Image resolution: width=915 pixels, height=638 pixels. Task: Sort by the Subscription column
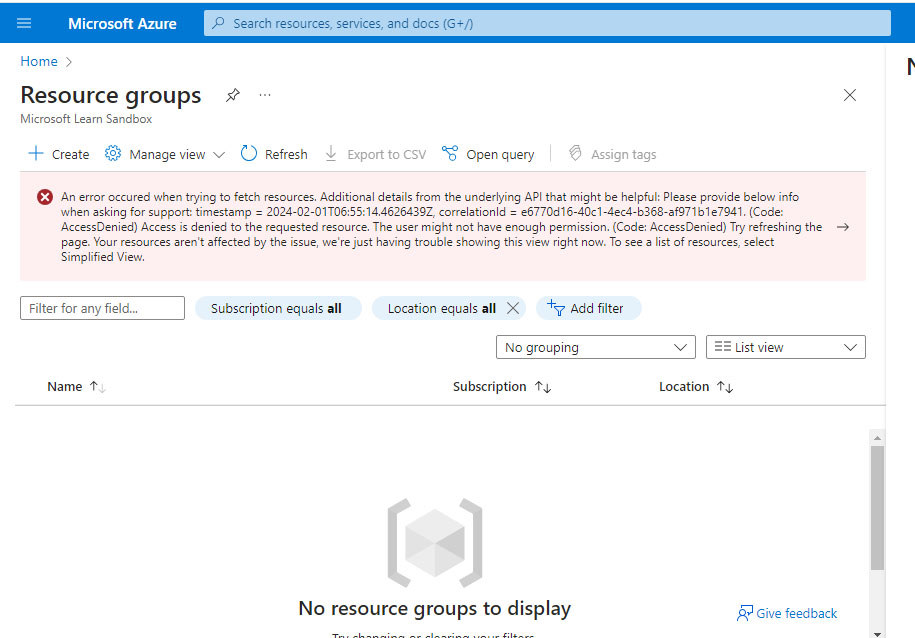(502, 386)
